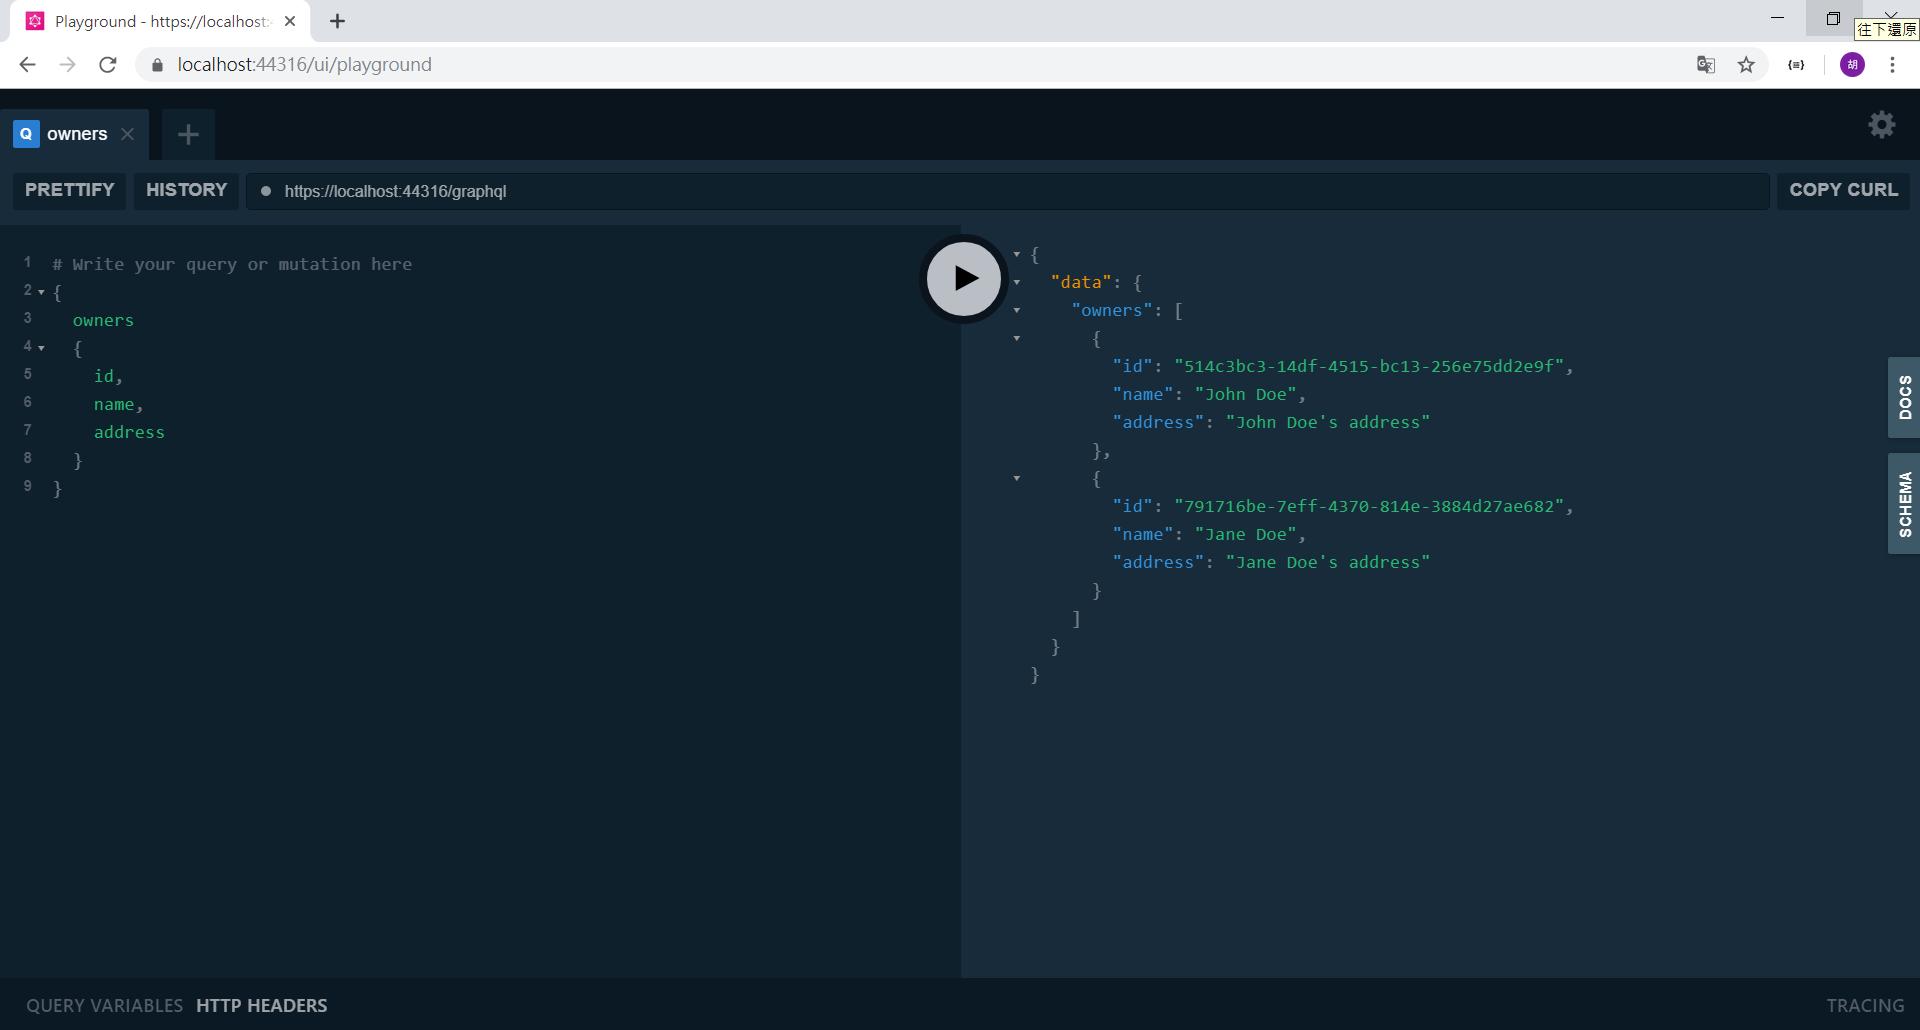Run the query with the play button
This screenshot has width=1920, height=1030.
[963, 278]
